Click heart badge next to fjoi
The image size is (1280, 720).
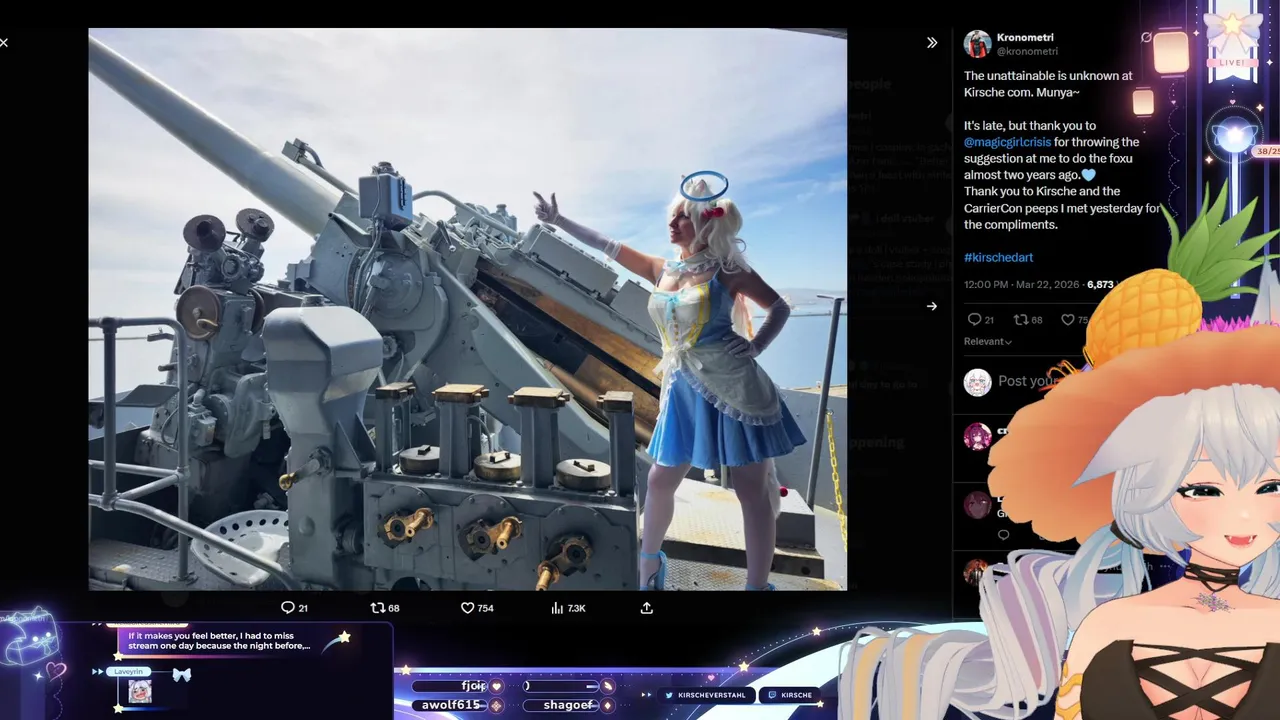click(496, 686)
